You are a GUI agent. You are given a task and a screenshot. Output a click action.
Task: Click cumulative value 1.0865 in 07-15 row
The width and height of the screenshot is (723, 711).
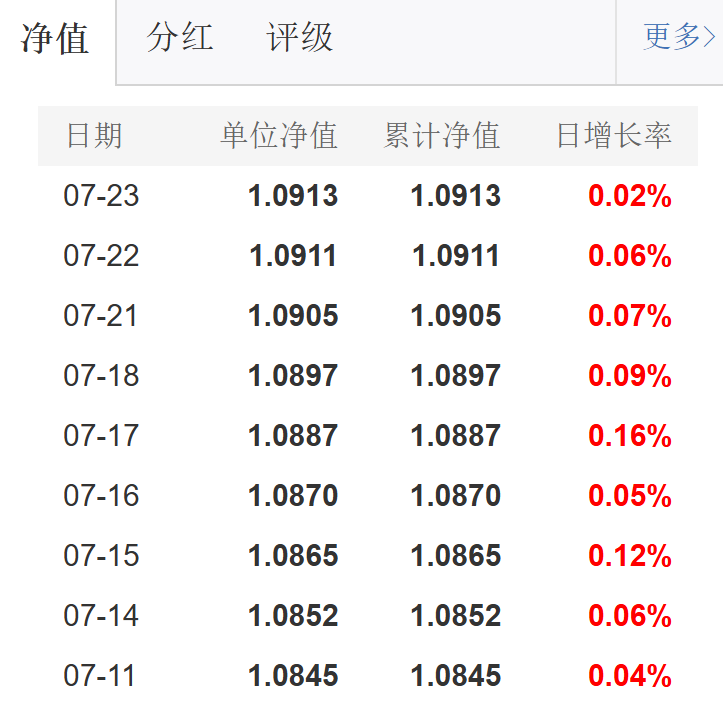pos(456,555)
